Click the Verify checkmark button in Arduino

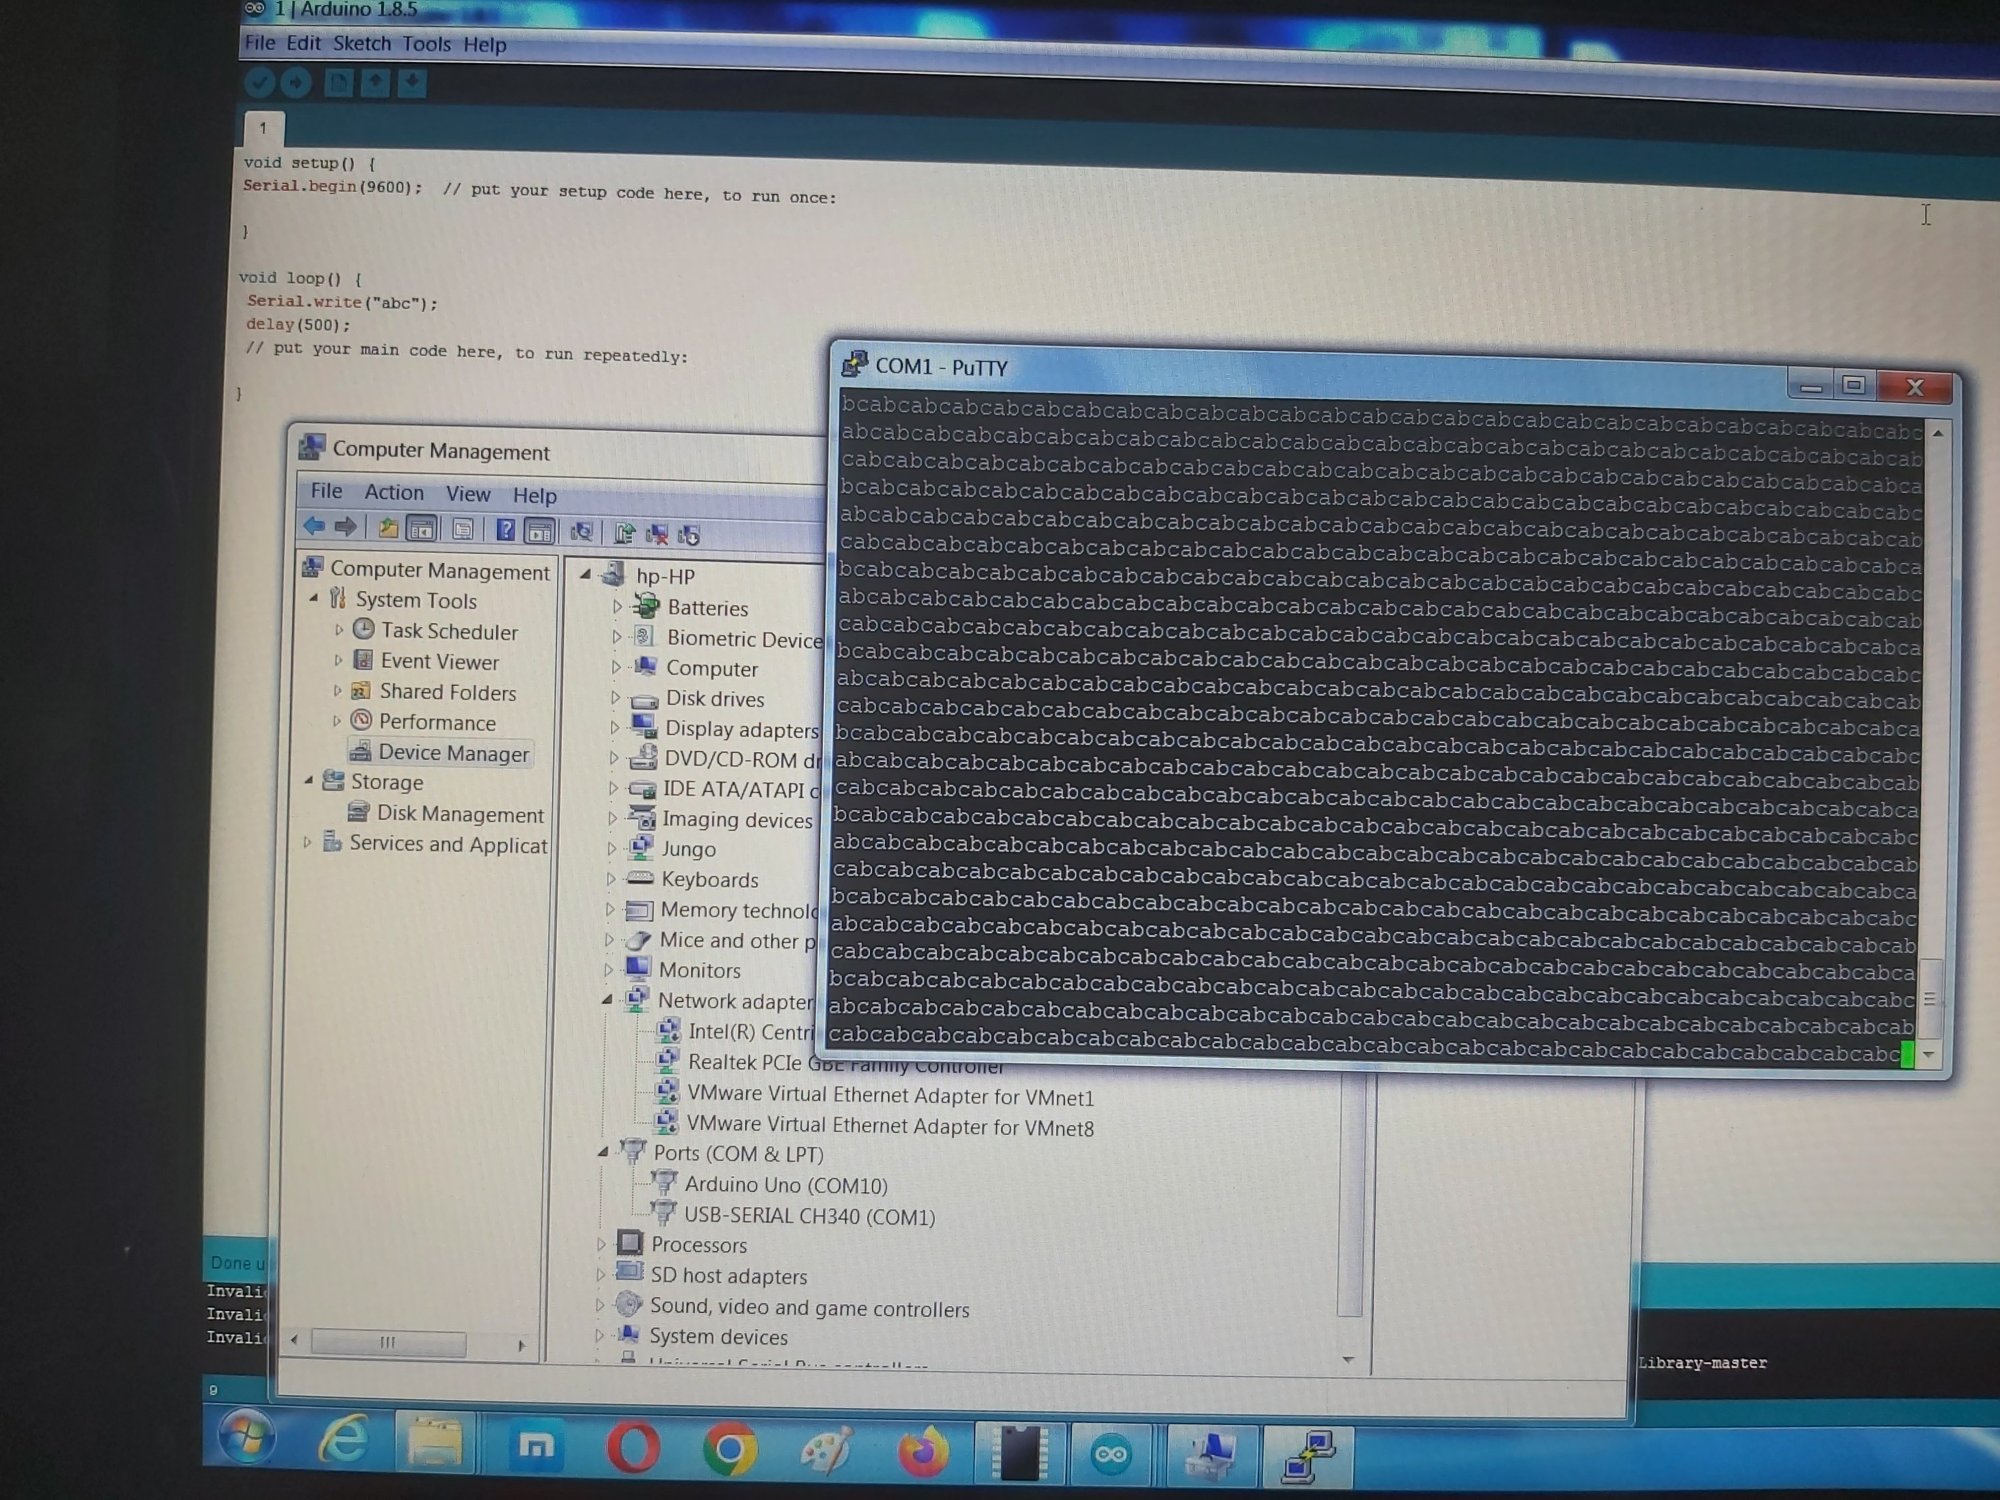click(259, 82)
